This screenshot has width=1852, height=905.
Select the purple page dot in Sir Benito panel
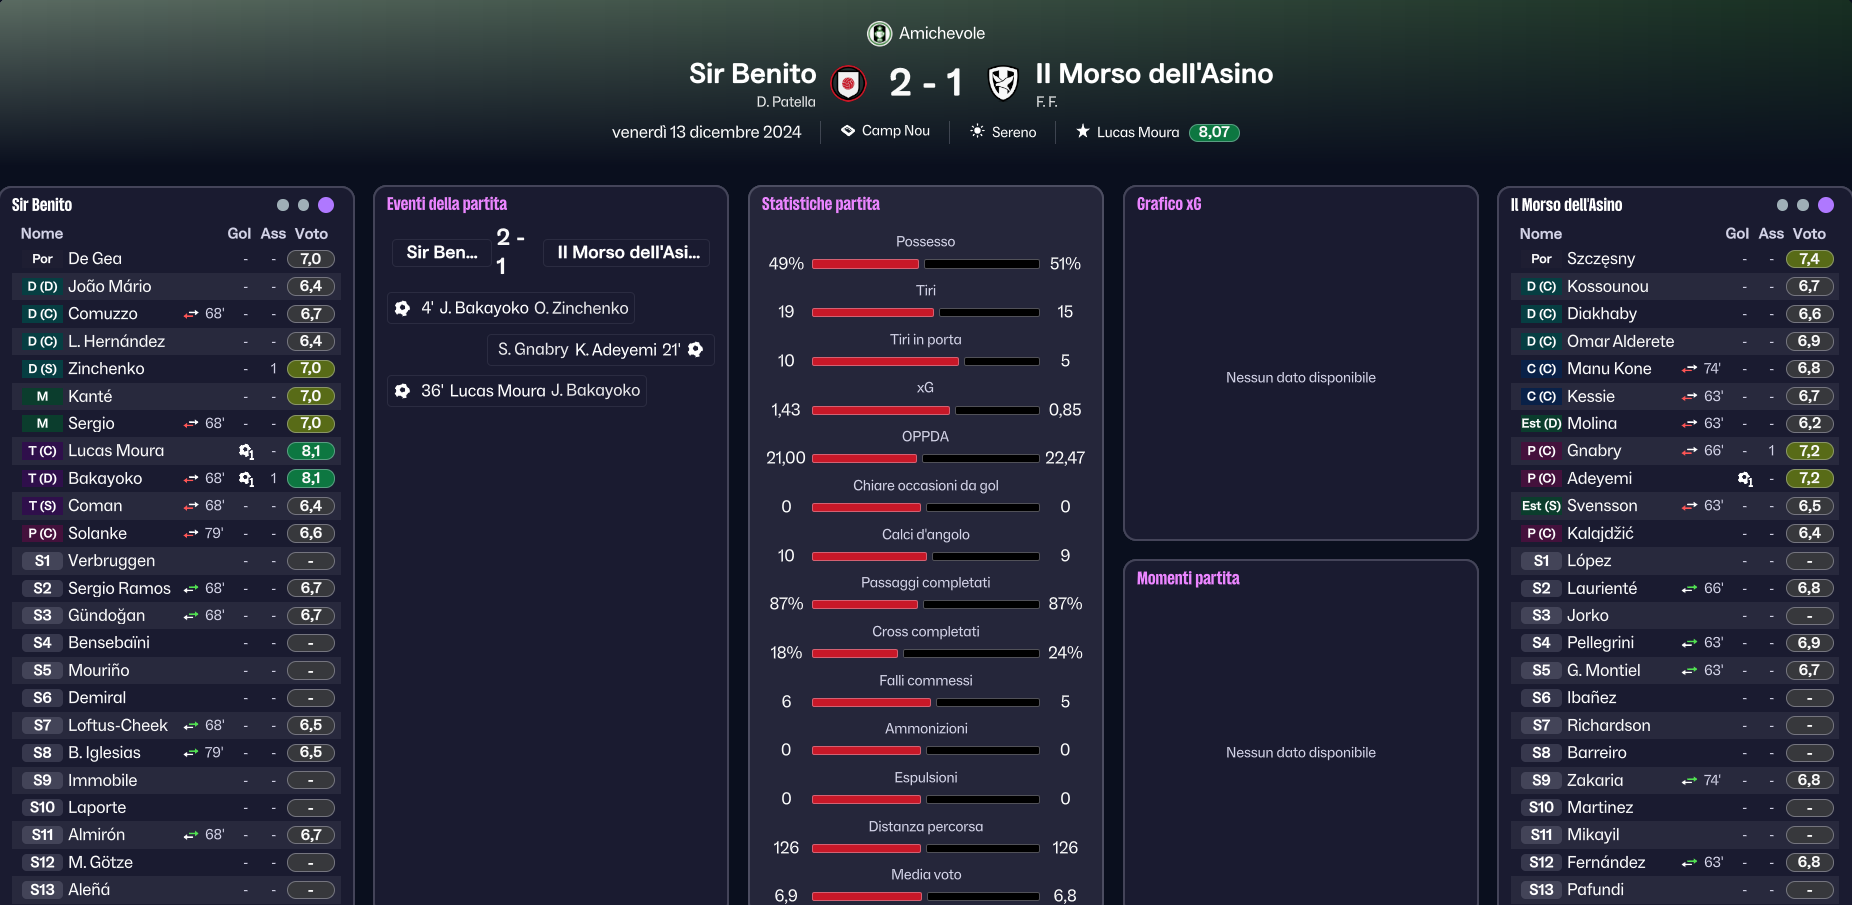click(326, 205)
